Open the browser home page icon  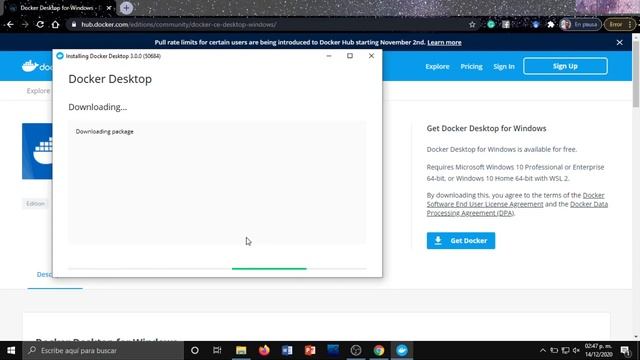coord(55,24)
